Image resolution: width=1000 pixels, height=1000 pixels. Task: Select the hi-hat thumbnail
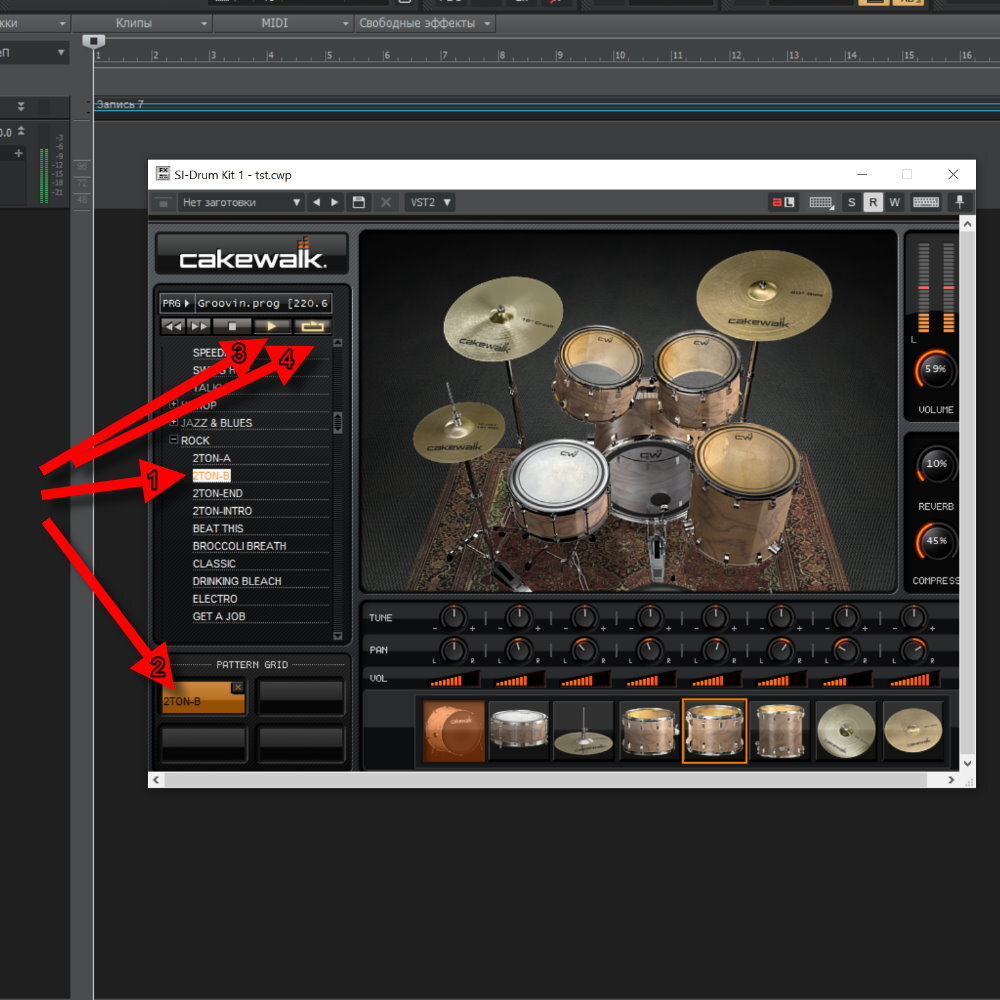point(584,731)
